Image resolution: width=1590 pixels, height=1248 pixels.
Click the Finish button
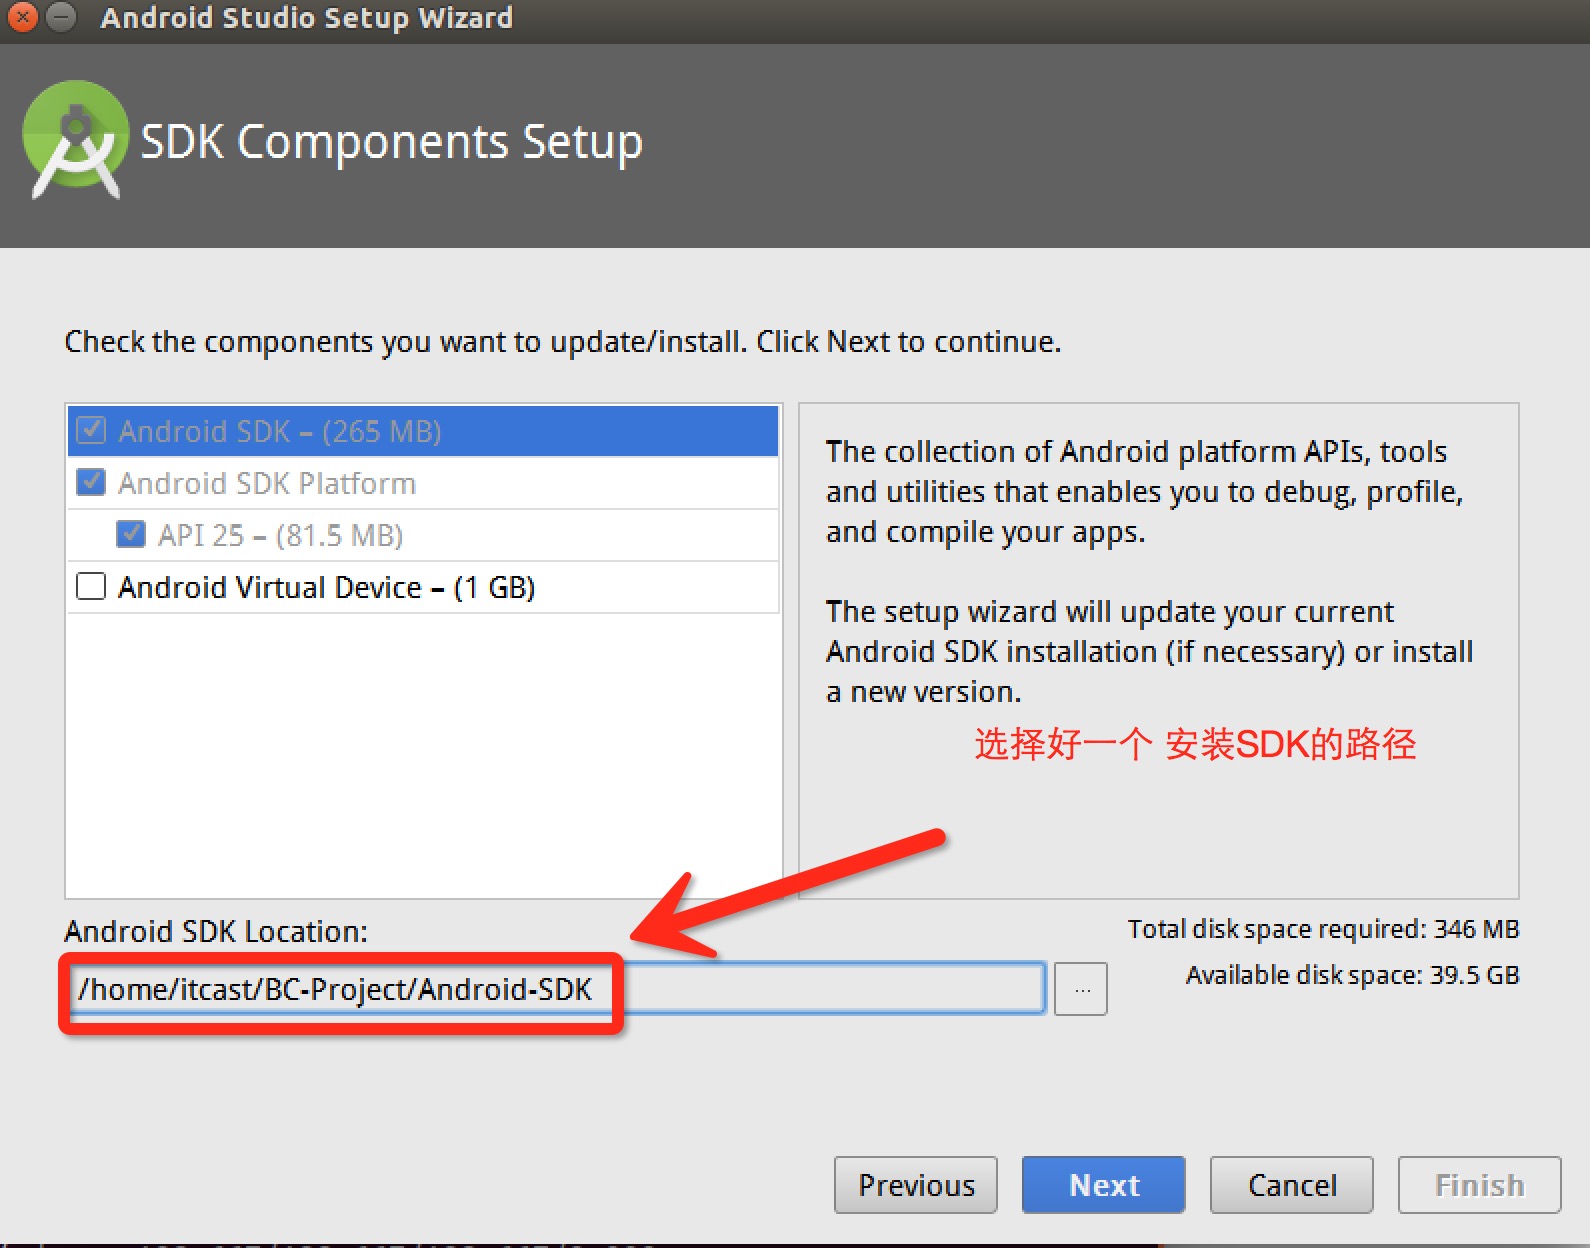point(1479,1185)
